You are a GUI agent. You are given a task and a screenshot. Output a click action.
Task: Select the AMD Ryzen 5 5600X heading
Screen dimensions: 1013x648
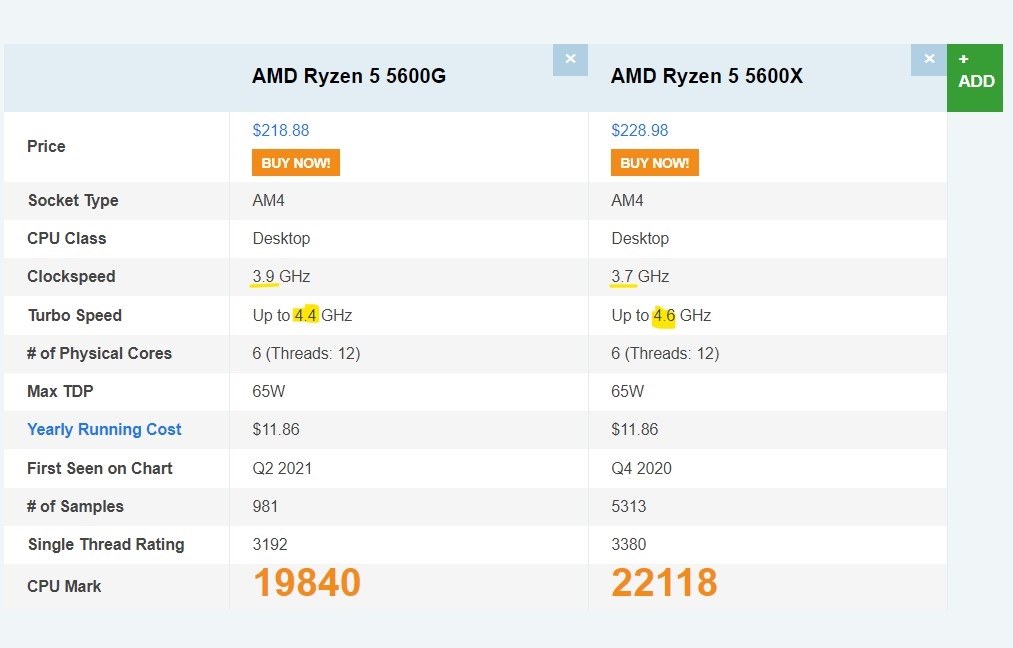[707, 76]
